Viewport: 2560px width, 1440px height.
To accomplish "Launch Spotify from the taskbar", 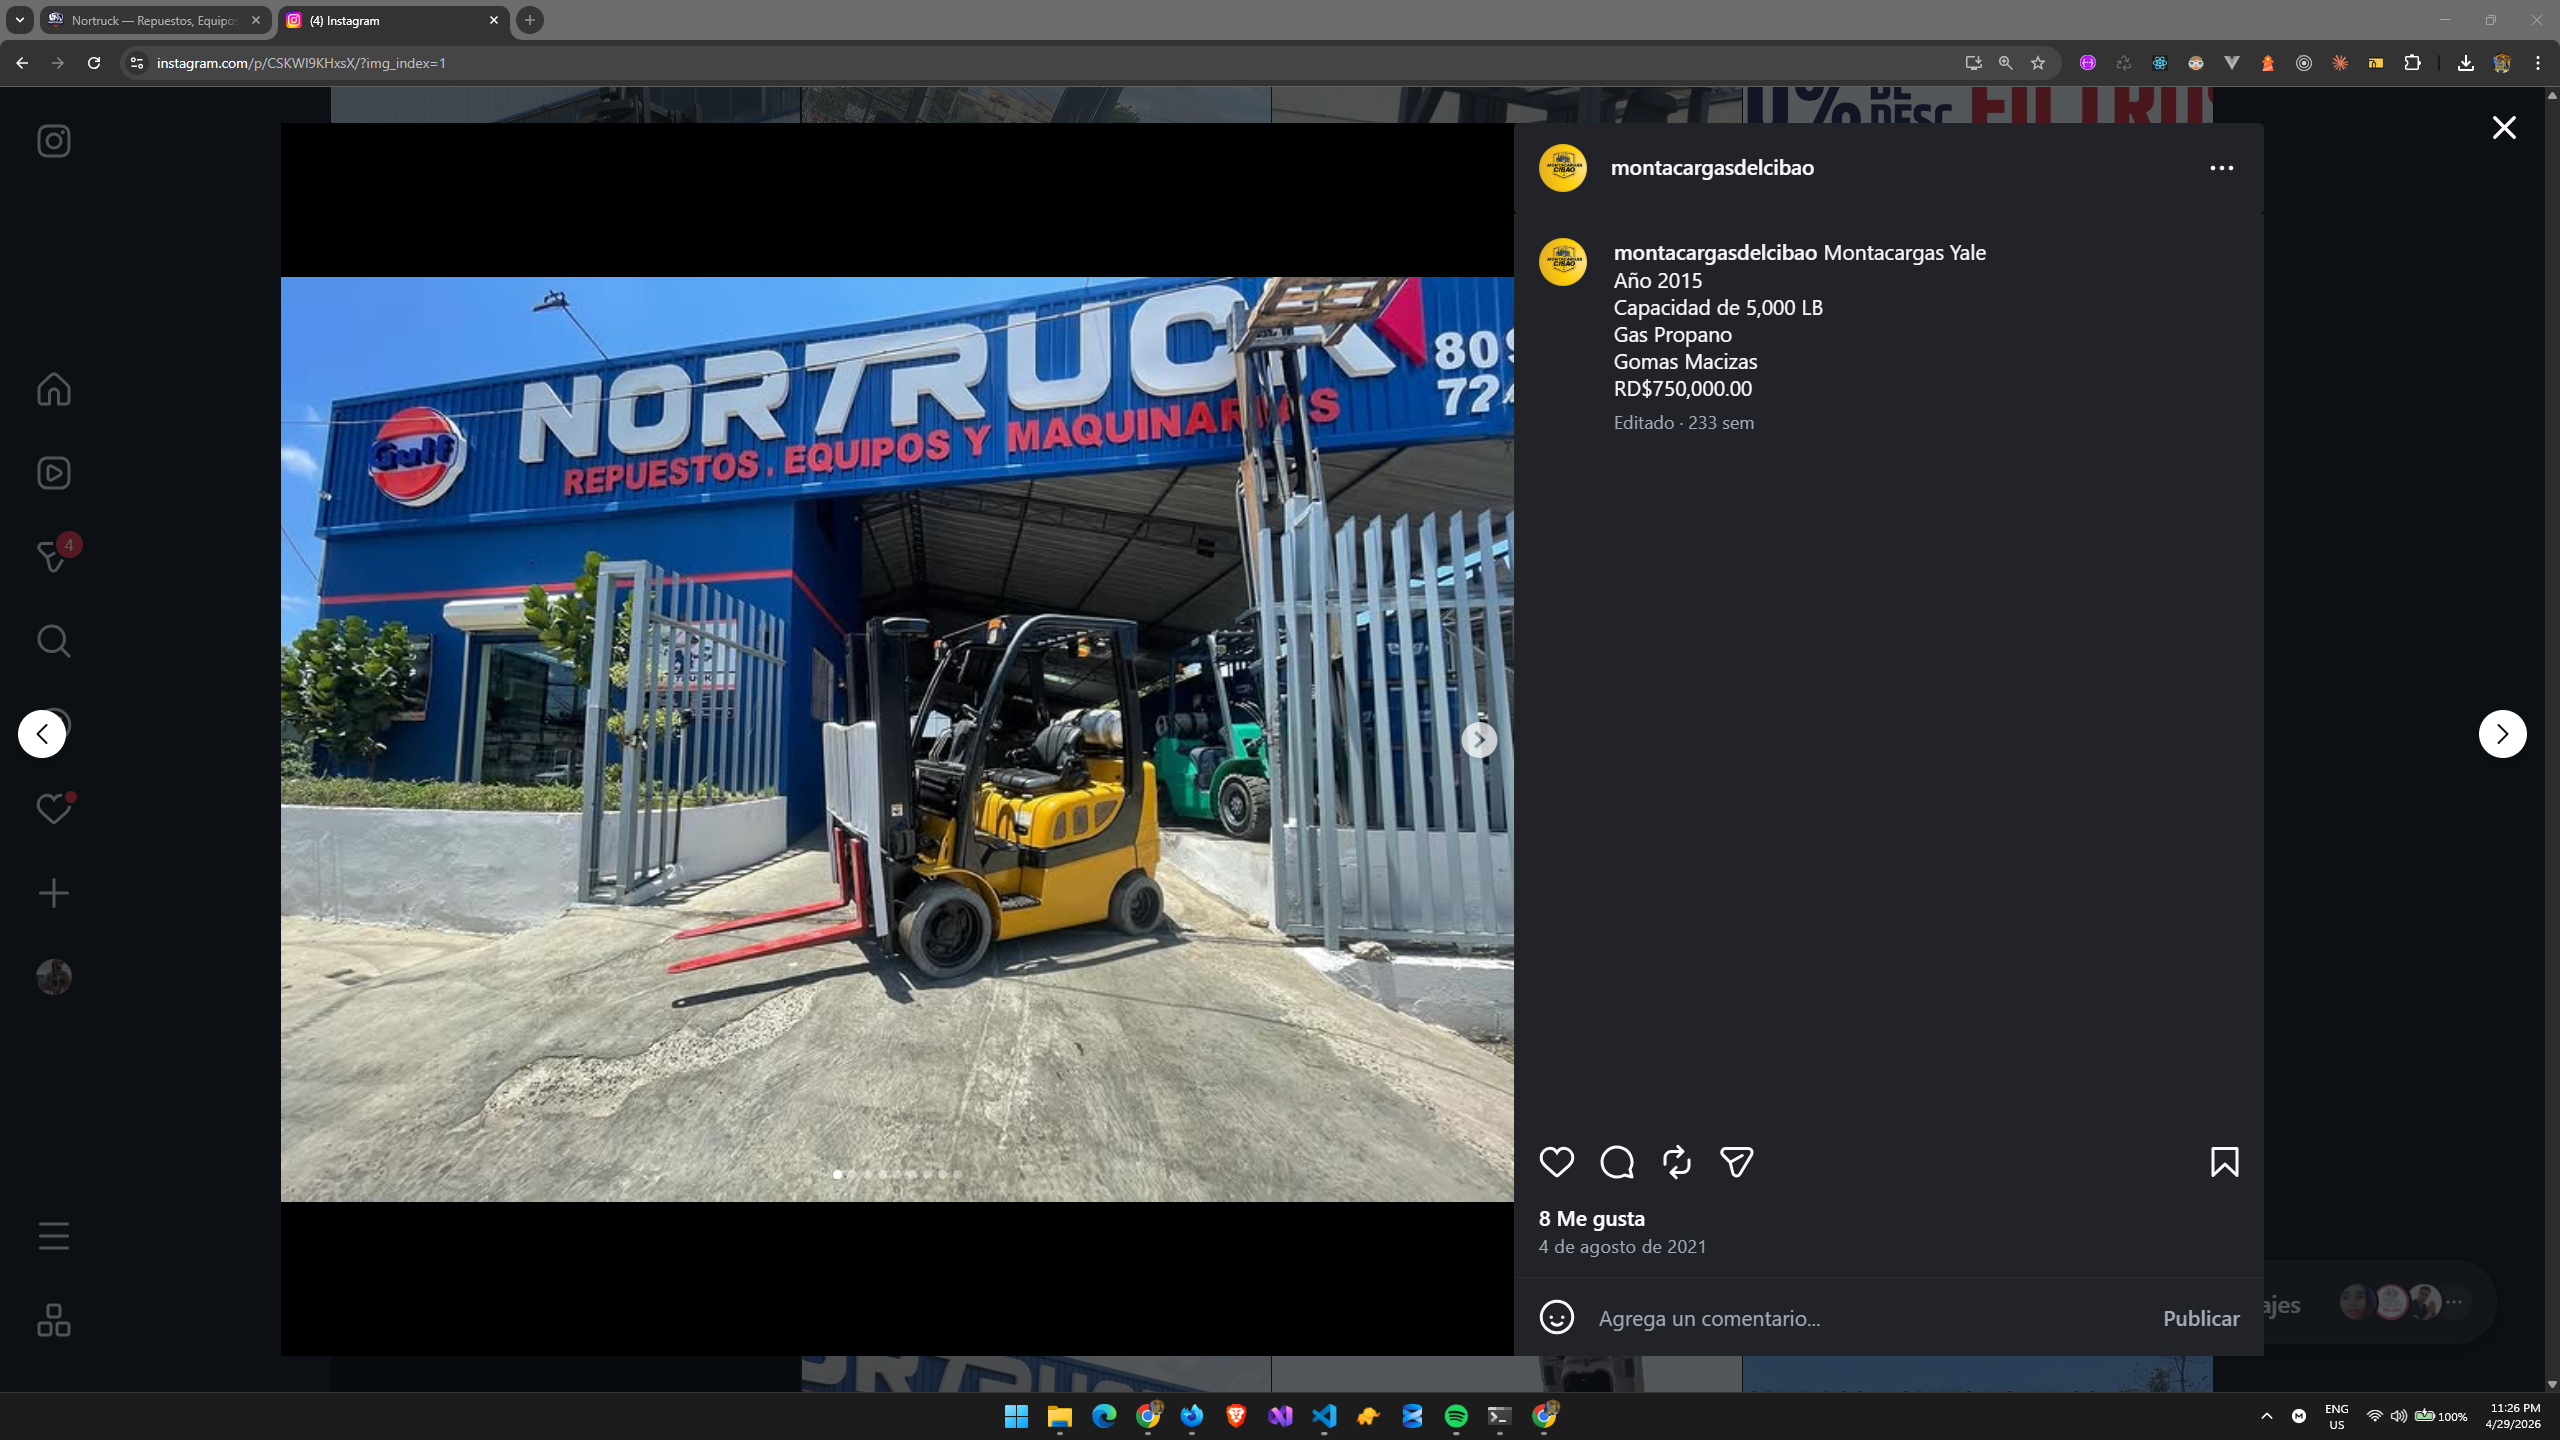I will (1456, 1416).
